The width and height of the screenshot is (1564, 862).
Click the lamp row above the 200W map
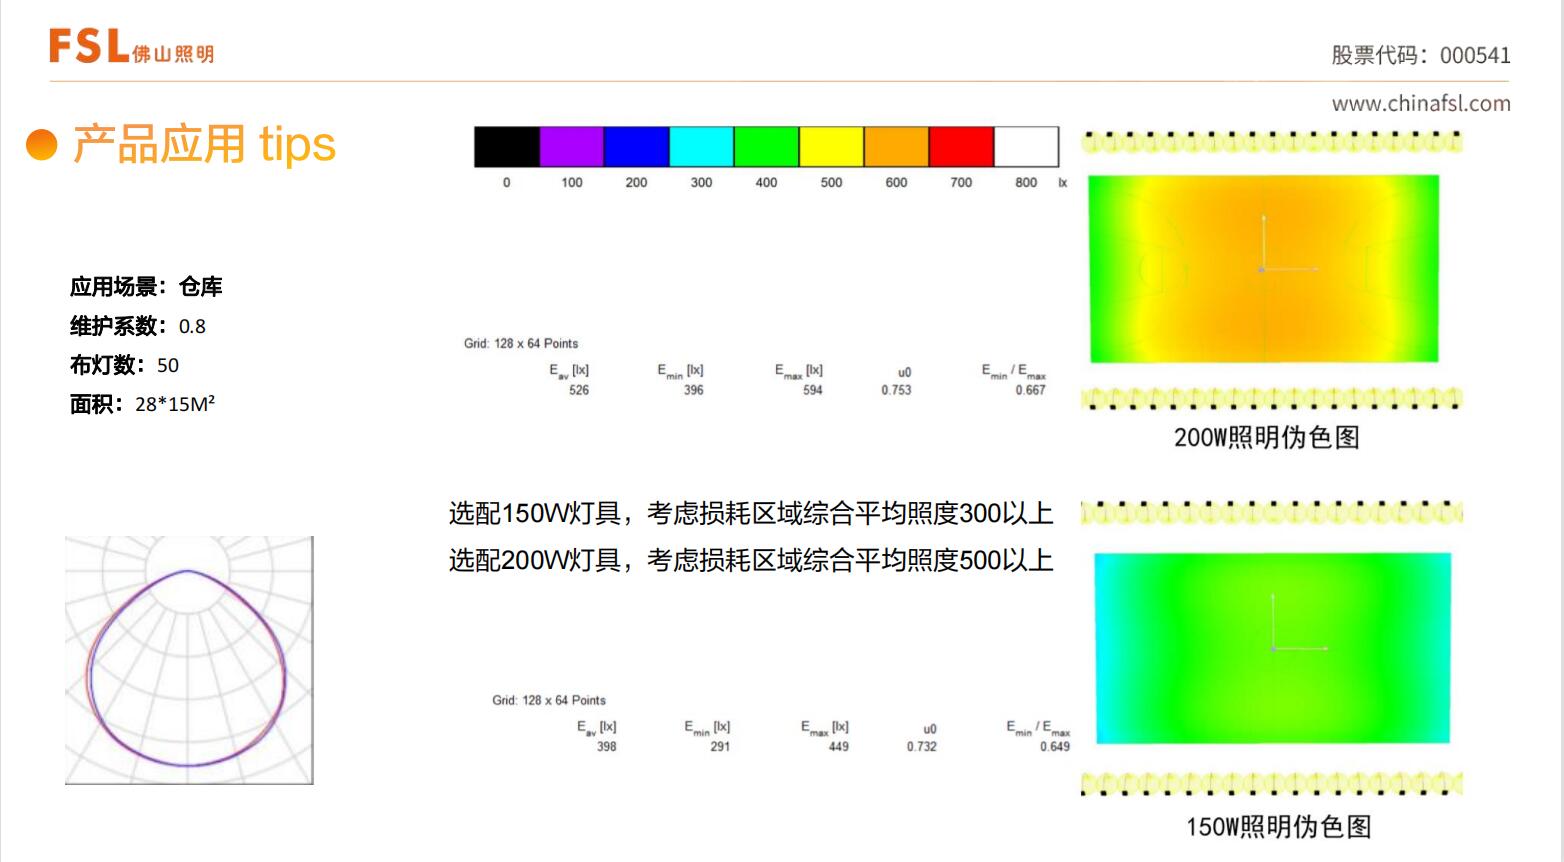click(1271, 142)
